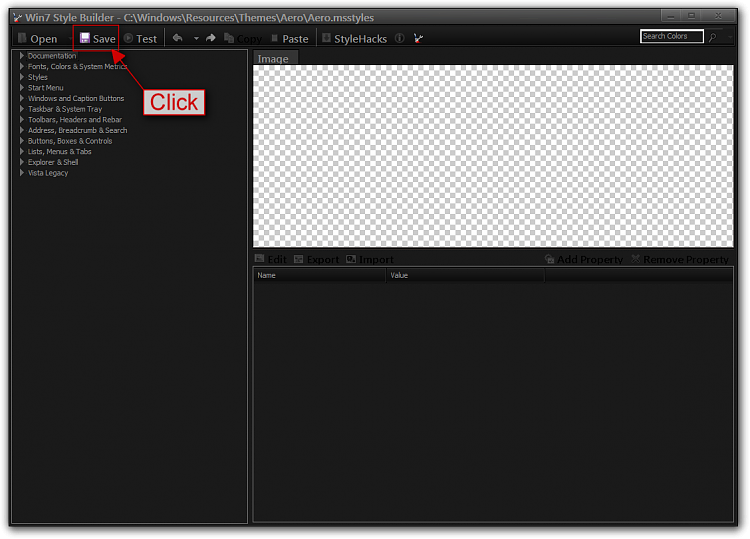Click the Copy toolbar button
This screenshot has height=539, width=750.
point(243,39)
